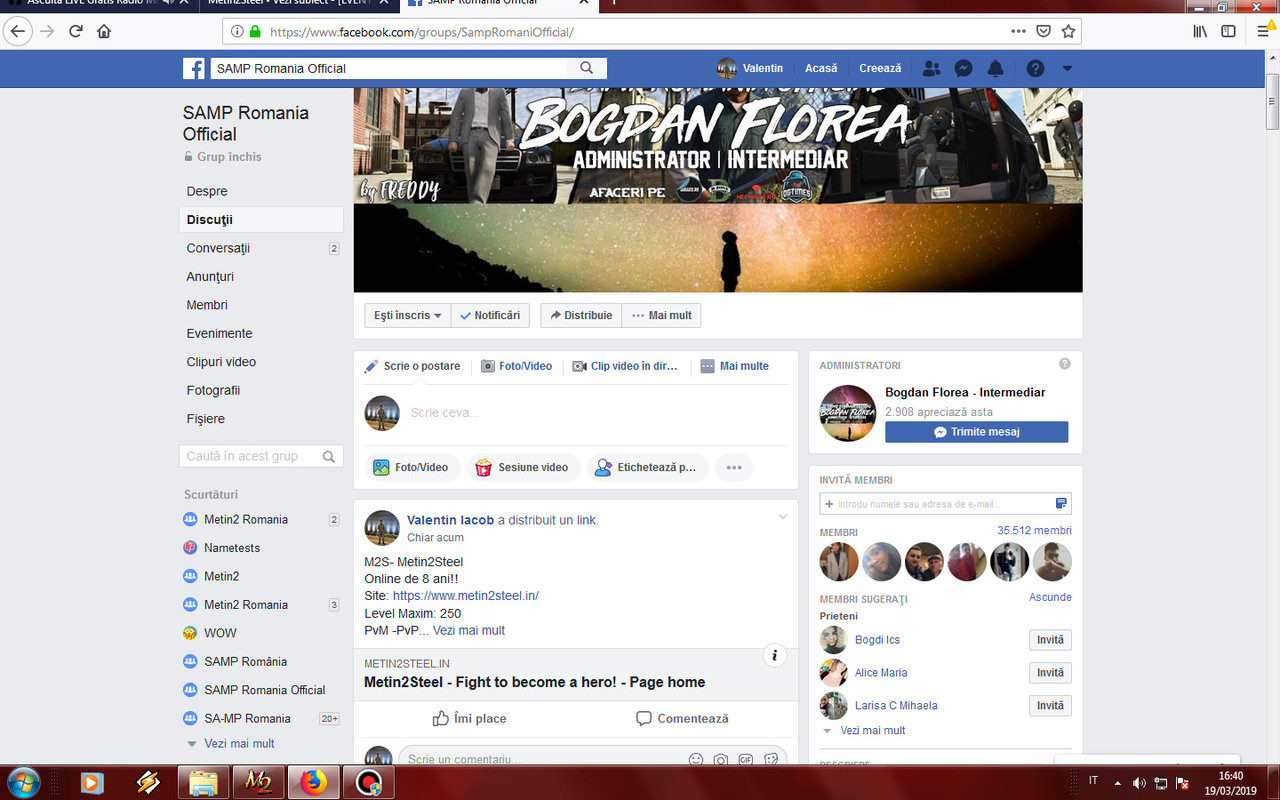Open the Mai mult group options menu
Viewport: 1280px width, 800px height.
[661, 315]
